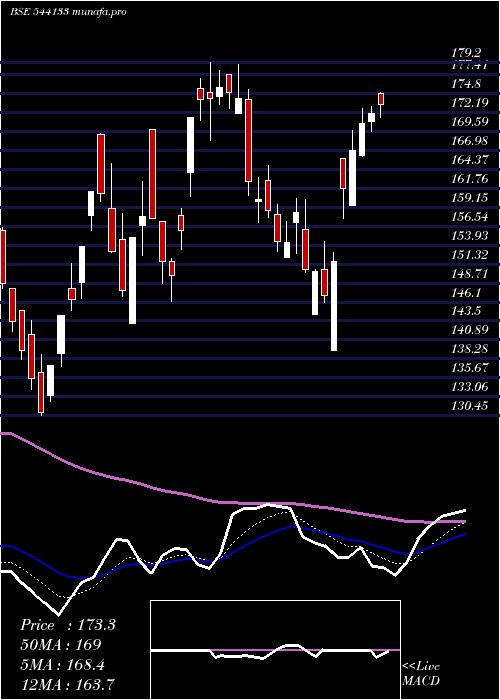Click the '50MA : 169' readout
Image resolution: width=500 pixels, height=700 pixels.
(x=61, y=644)
